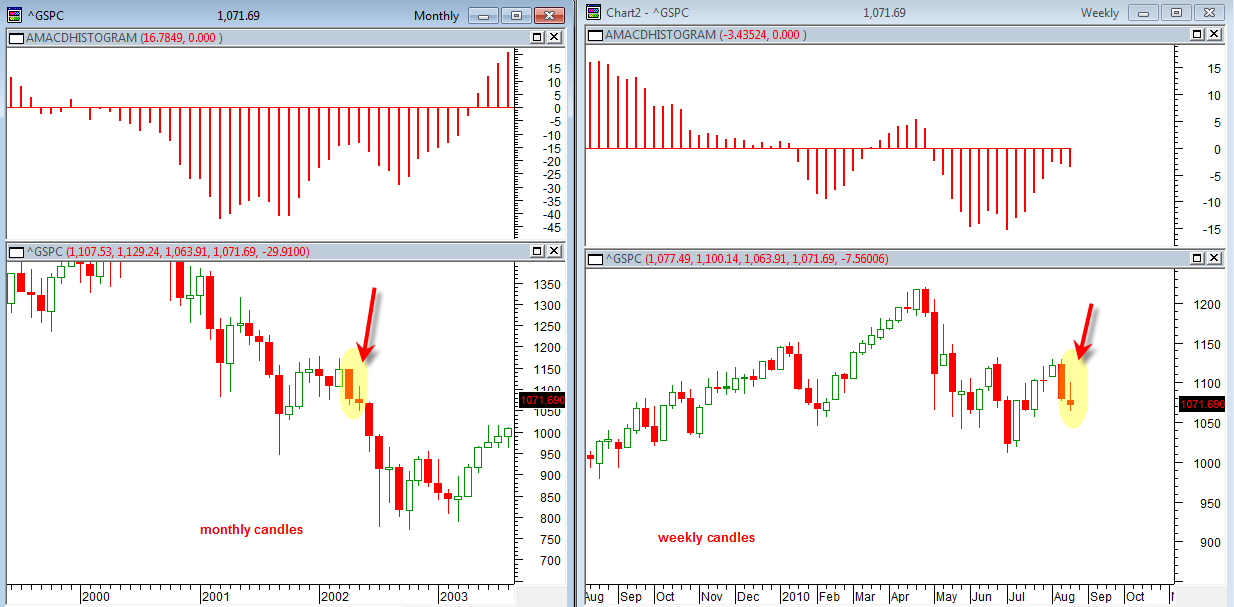
Task: Click the ^GSPC price pane icon in Weekly window
Action: point(596,259)
